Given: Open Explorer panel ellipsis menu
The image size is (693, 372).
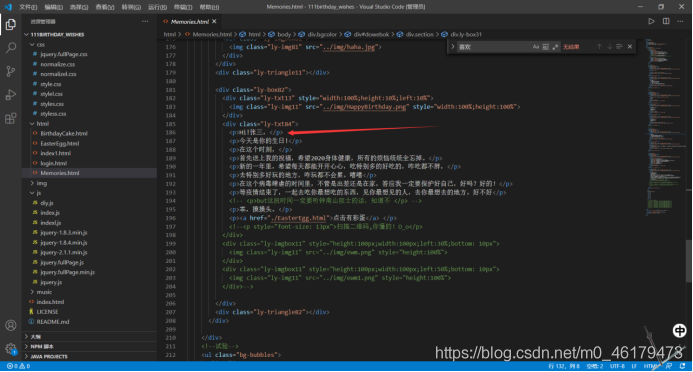Looking at the screenshot, I should pyautogui.click(x=145, y=21).
